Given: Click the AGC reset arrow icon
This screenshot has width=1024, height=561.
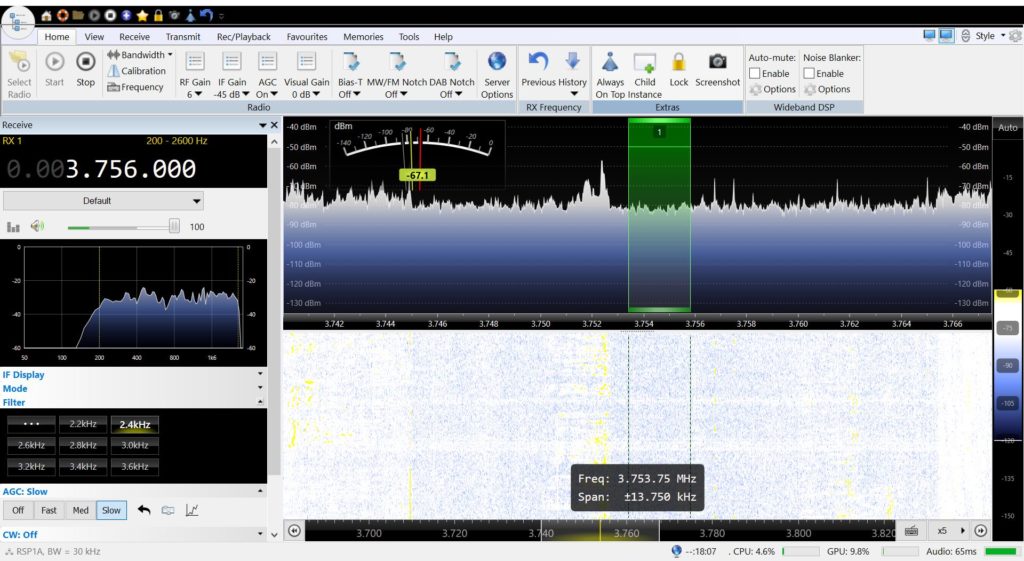Looking at the screenshot, I should tap(144, 510).
